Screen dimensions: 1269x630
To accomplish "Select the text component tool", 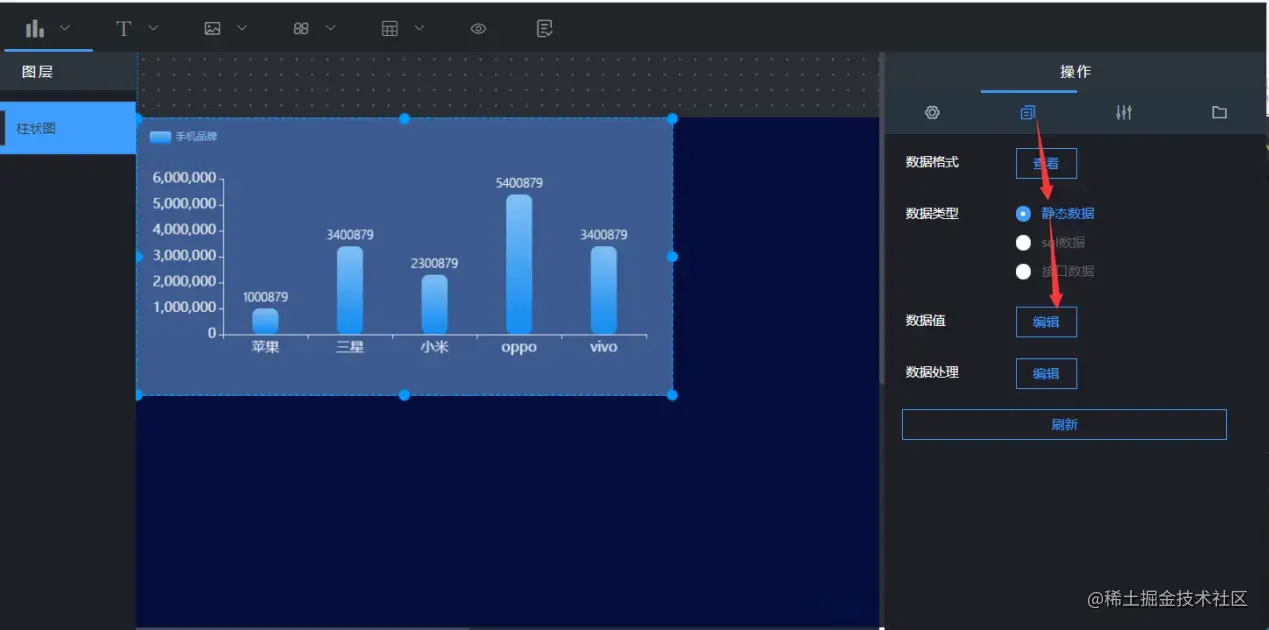I will [123, 28].
